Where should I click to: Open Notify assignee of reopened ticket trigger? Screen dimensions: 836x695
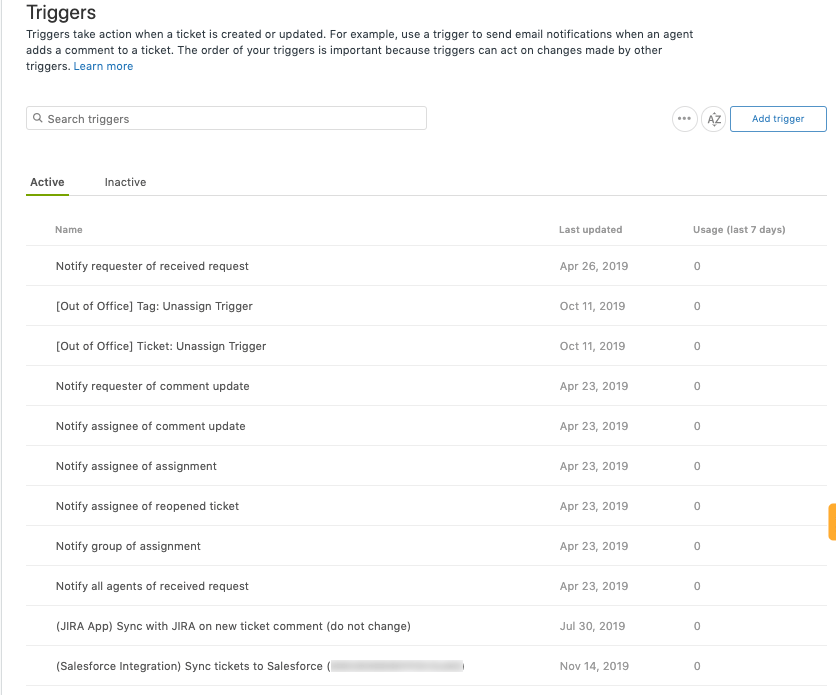[147, 506]
